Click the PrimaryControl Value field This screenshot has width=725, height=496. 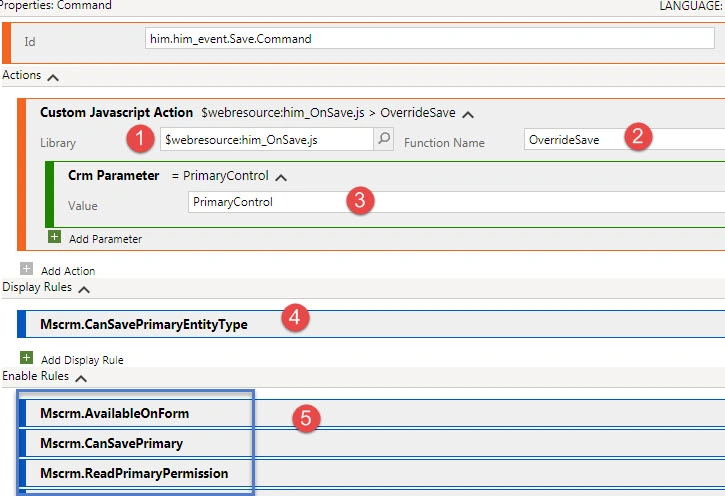pos(456,202)
